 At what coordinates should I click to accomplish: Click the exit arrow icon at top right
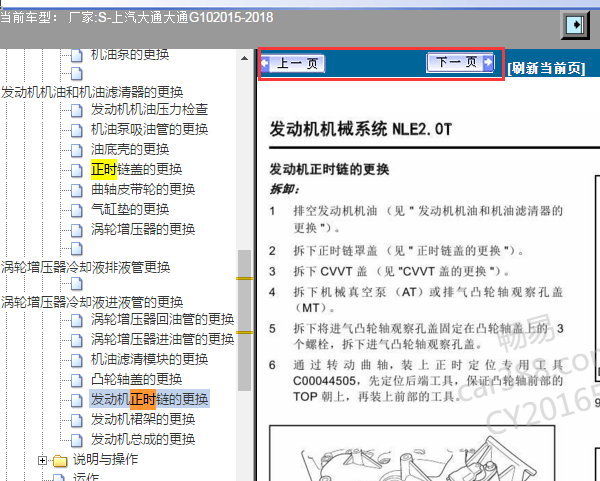click(575, 25)
